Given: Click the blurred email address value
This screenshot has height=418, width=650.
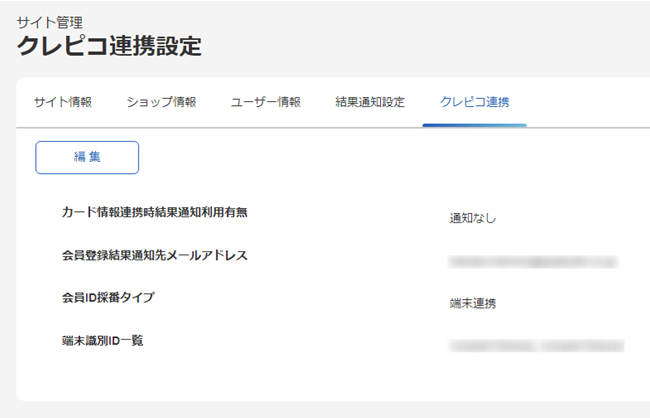Looking at the screenshot, I should [534, 262].
